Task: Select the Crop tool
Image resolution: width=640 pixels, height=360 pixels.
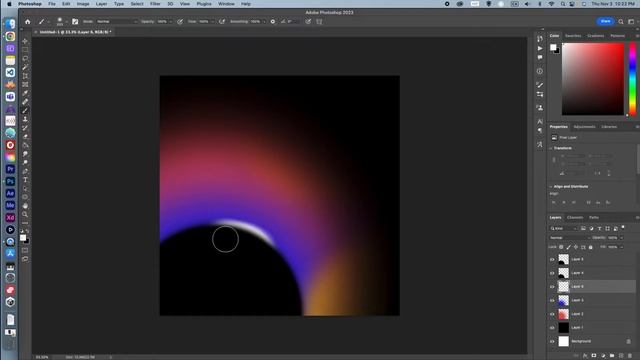Action: [x=25, y=76]
